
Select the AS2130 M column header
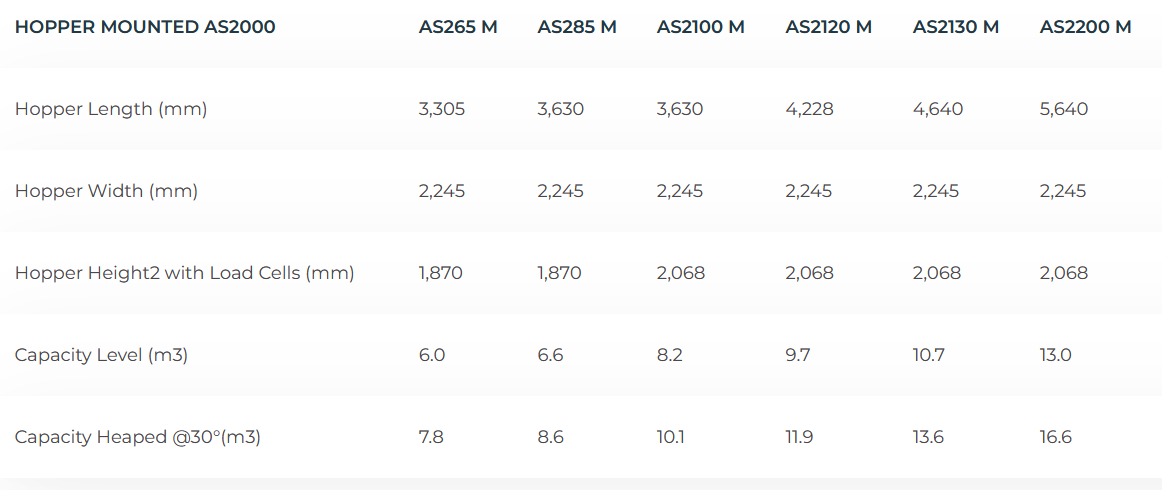pyautogui.click(x=955, y=27)
